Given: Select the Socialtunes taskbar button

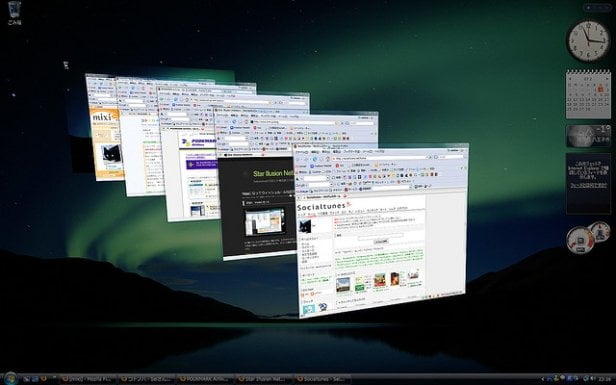Looking at the screenshot, I should pyautogui.click(x=322, y=379).
